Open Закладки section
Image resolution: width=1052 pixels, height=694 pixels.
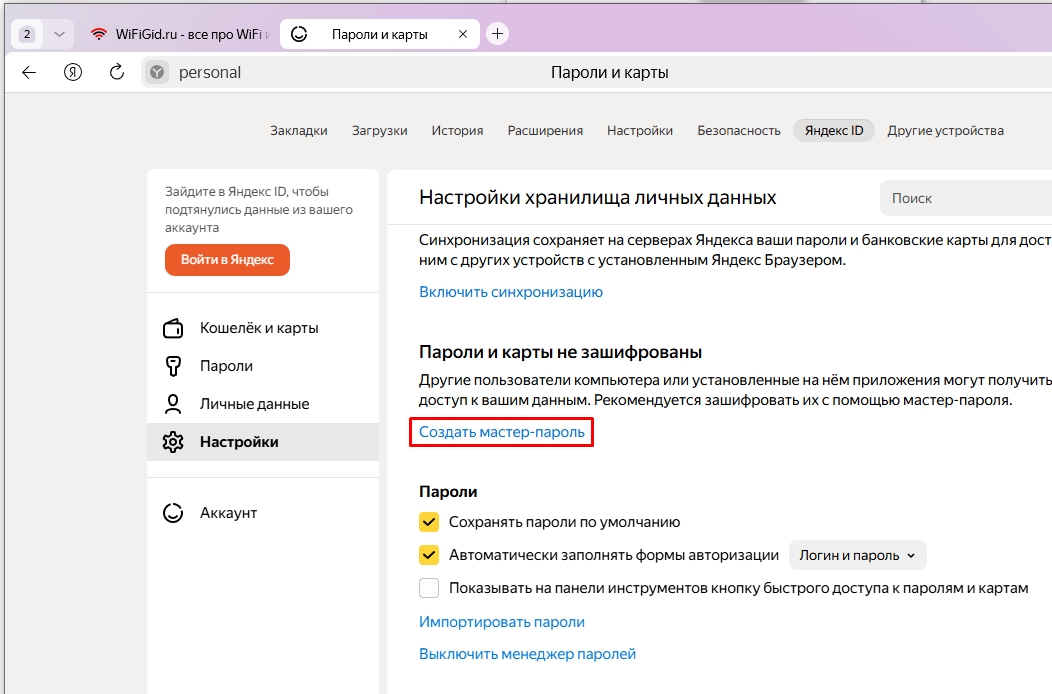point(299,131)
